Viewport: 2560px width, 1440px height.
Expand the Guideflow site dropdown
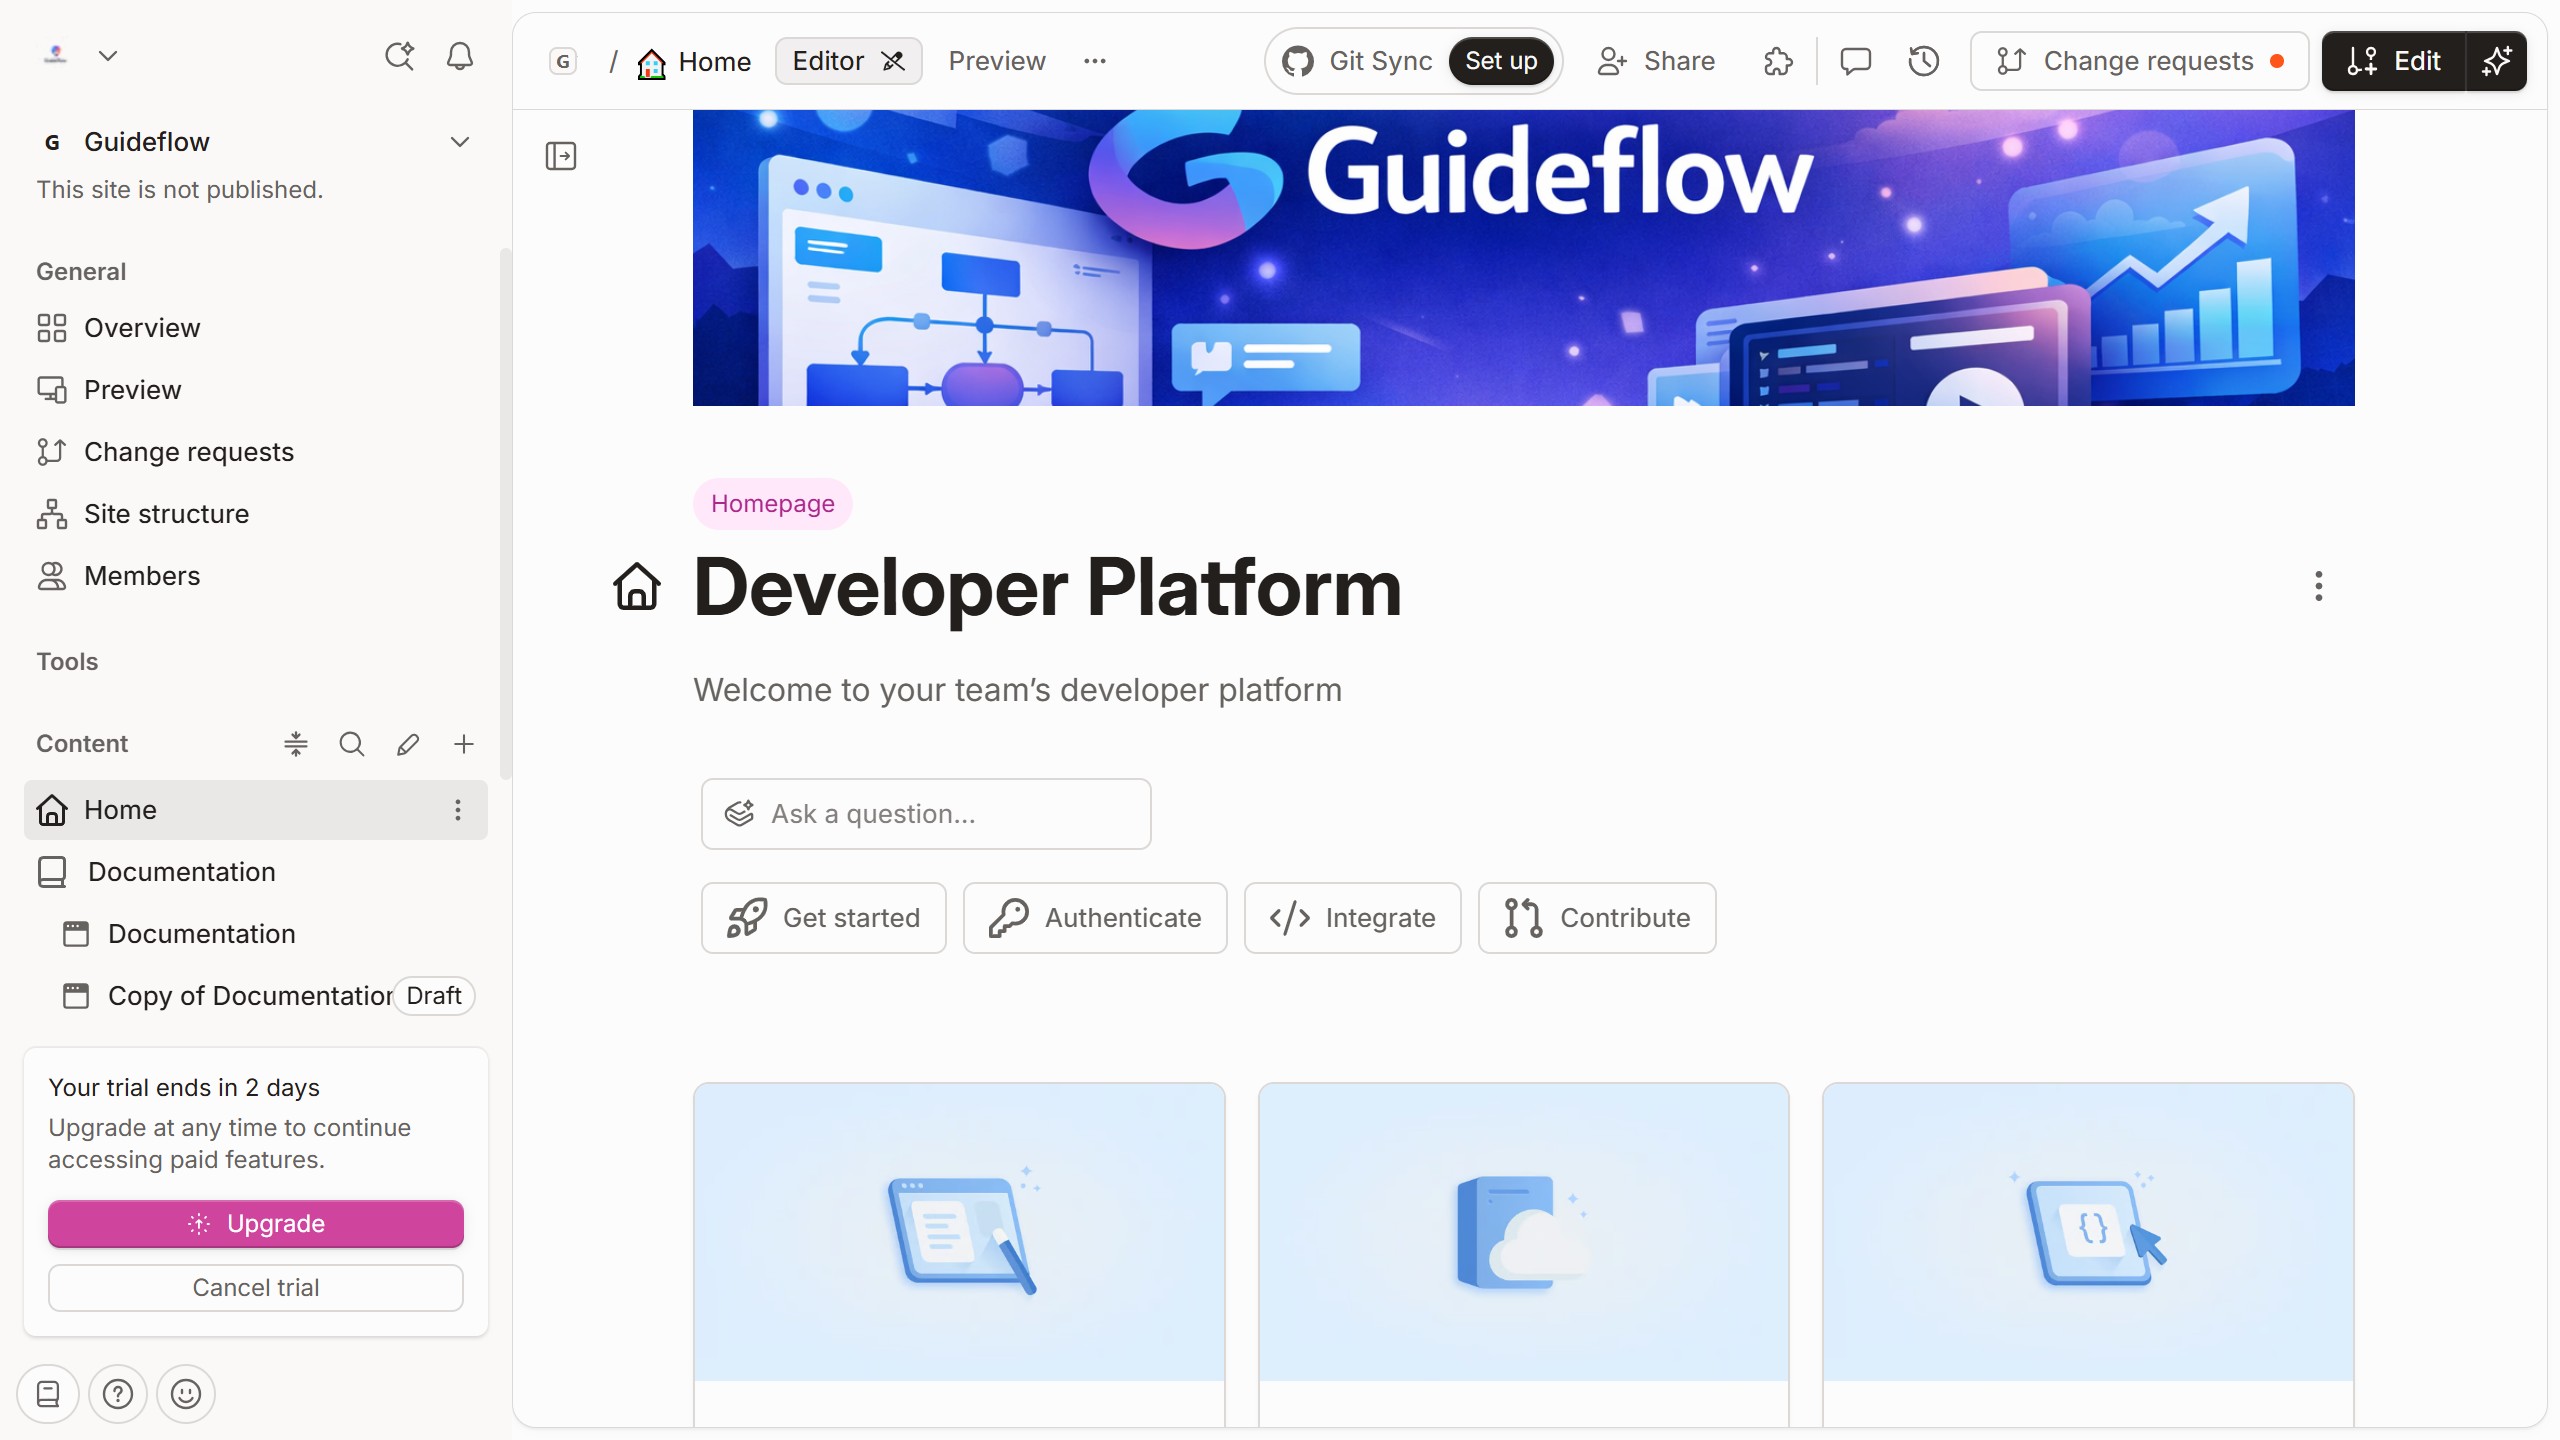click(460, 142)
